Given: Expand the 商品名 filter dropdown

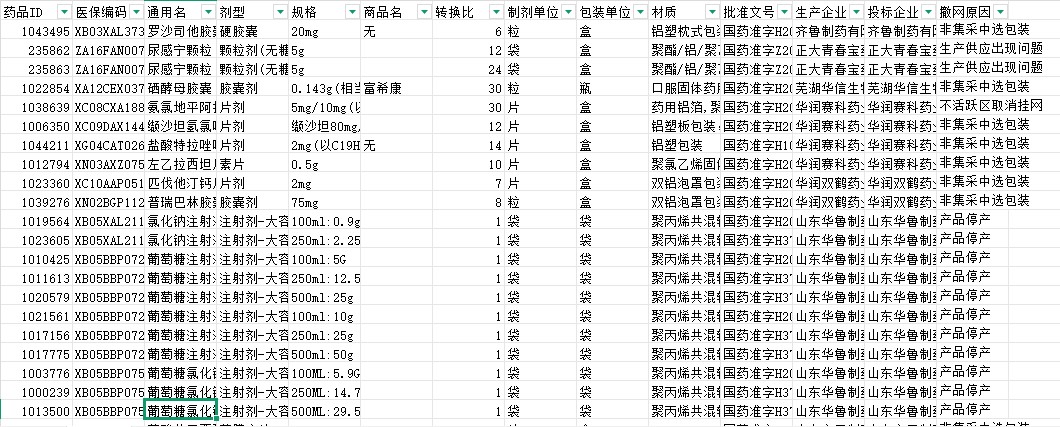Looking at the screenshot, I should (x=424, y=12).
